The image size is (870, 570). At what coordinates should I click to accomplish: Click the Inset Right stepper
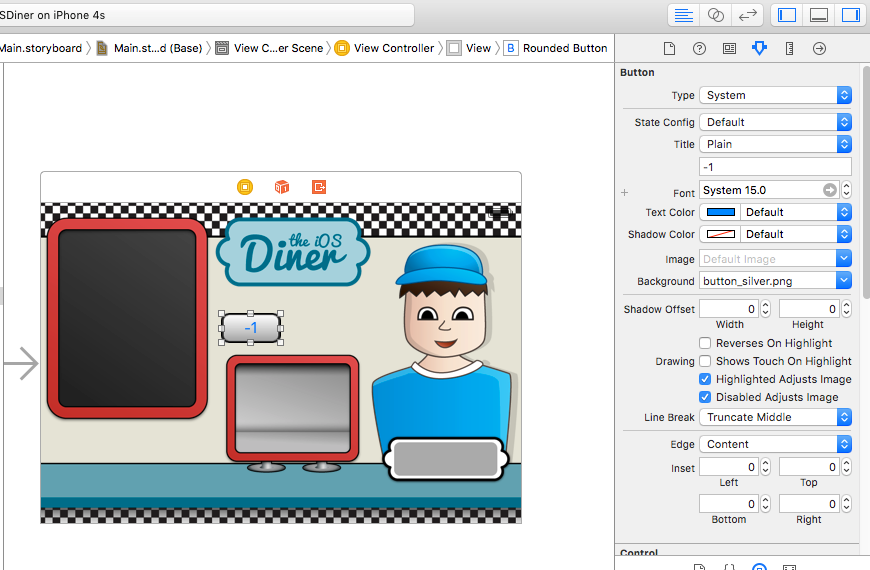coord(846,504)
